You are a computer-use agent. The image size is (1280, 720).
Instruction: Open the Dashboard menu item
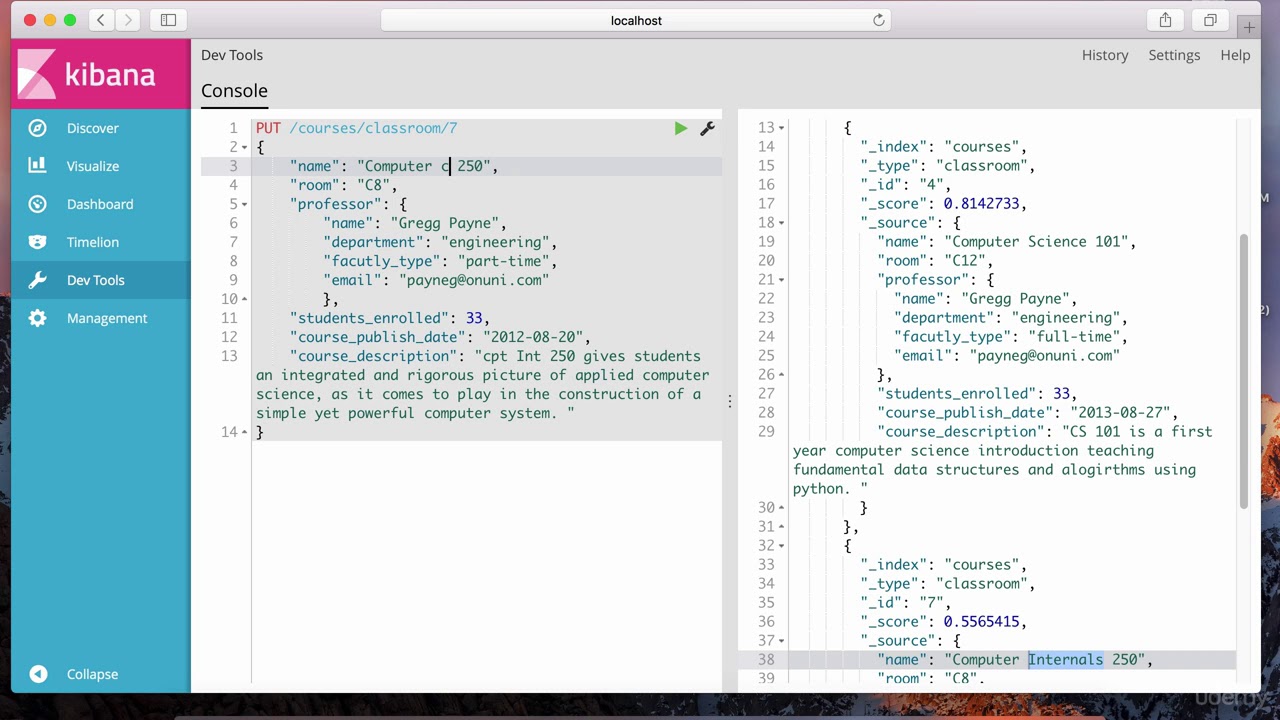[x=100, y=204]
